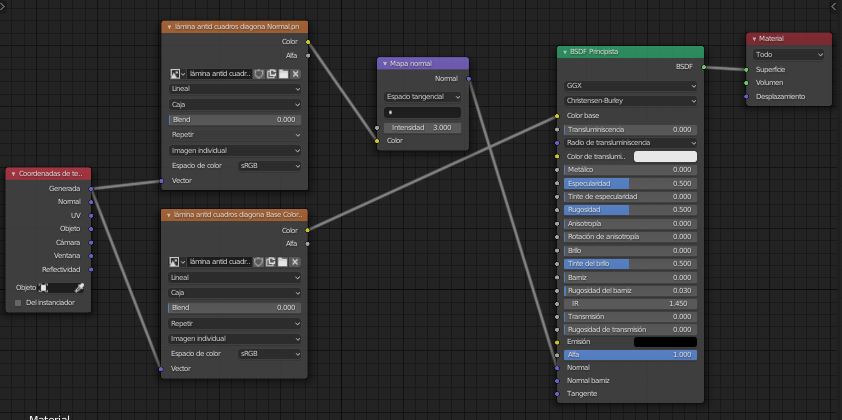The width and height of the screenshot is (842, 420).
Task: Click new image copy icon in Normal texture node
Action: [271, 74]
